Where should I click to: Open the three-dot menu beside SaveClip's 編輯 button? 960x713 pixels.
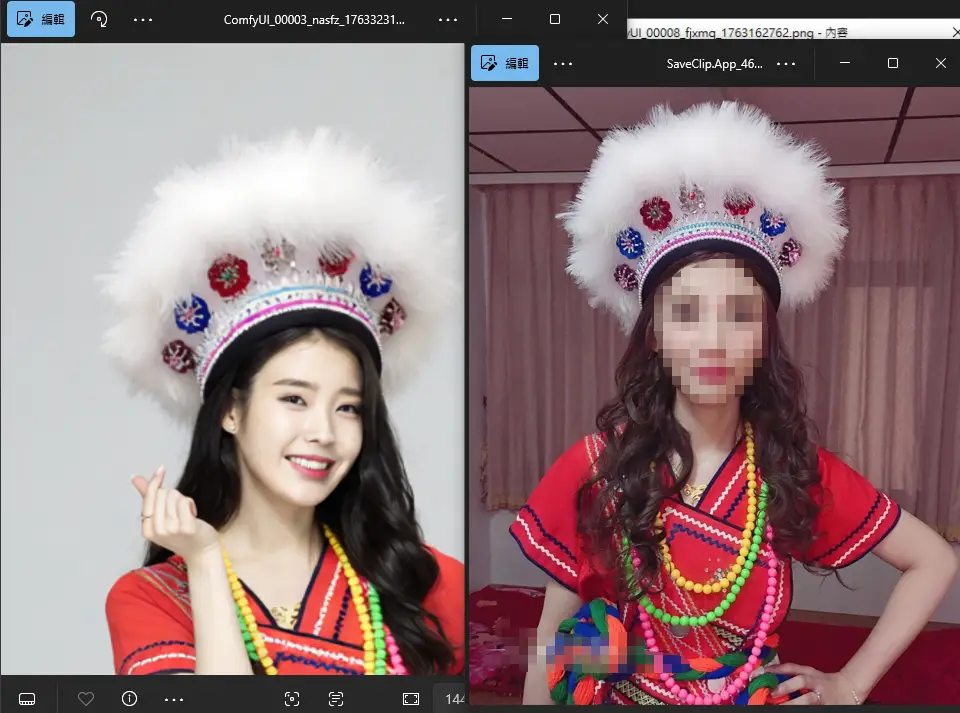point(563,63)
